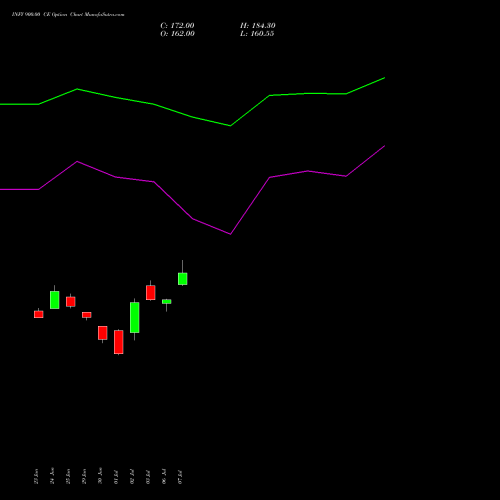Click the '03 Jul' date axis label
The width and height of the screenshot is (500, 500).
tap(148, 477)
